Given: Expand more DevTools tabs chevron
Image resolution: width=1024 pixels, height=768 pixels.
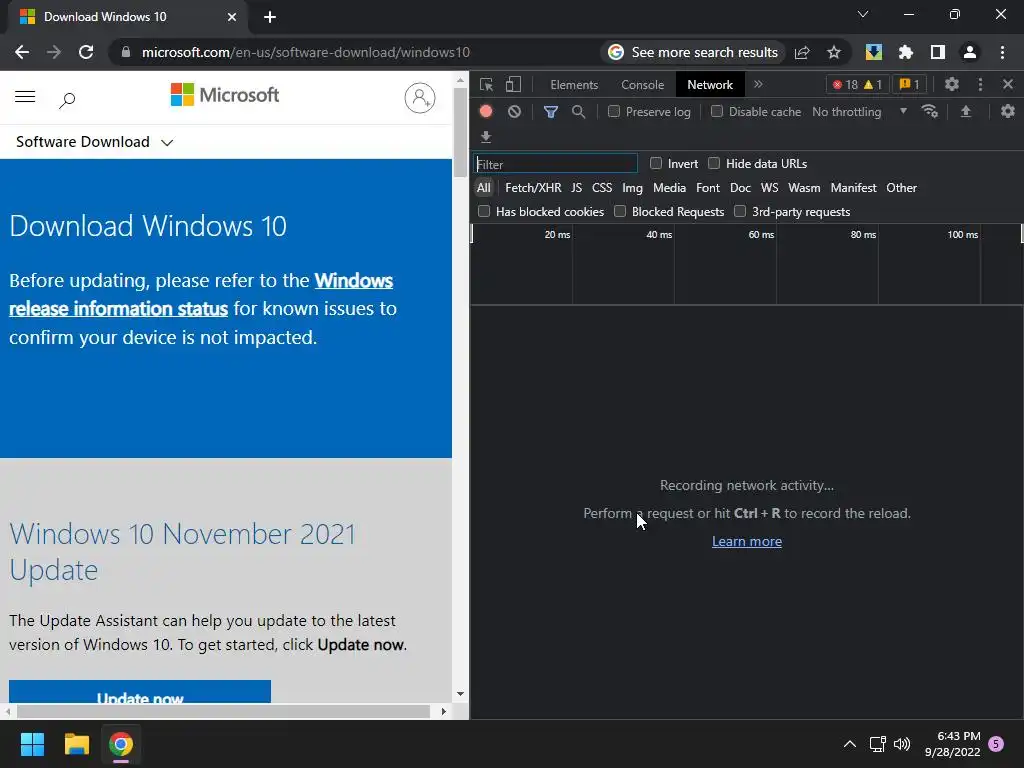Looking at the screenshot, I should click(758, 84).
